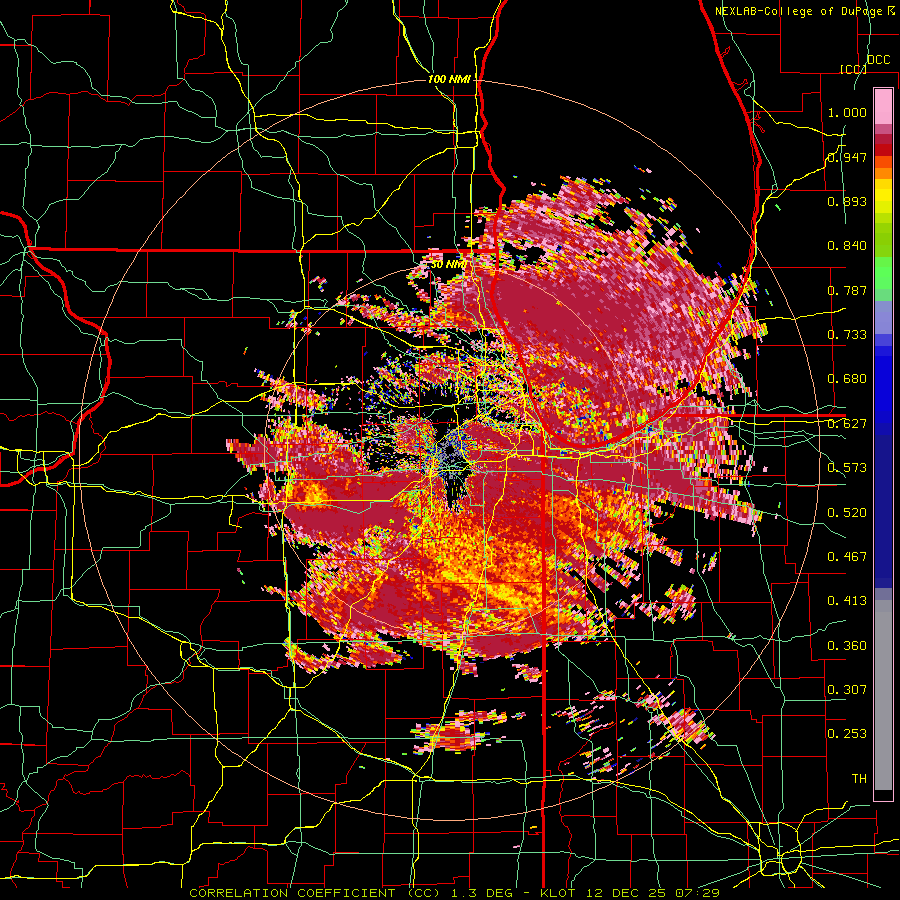Click the 0.307 scale value
This screenshot has width=900, height=900.
pyautogui.click(x=847, y=690)
